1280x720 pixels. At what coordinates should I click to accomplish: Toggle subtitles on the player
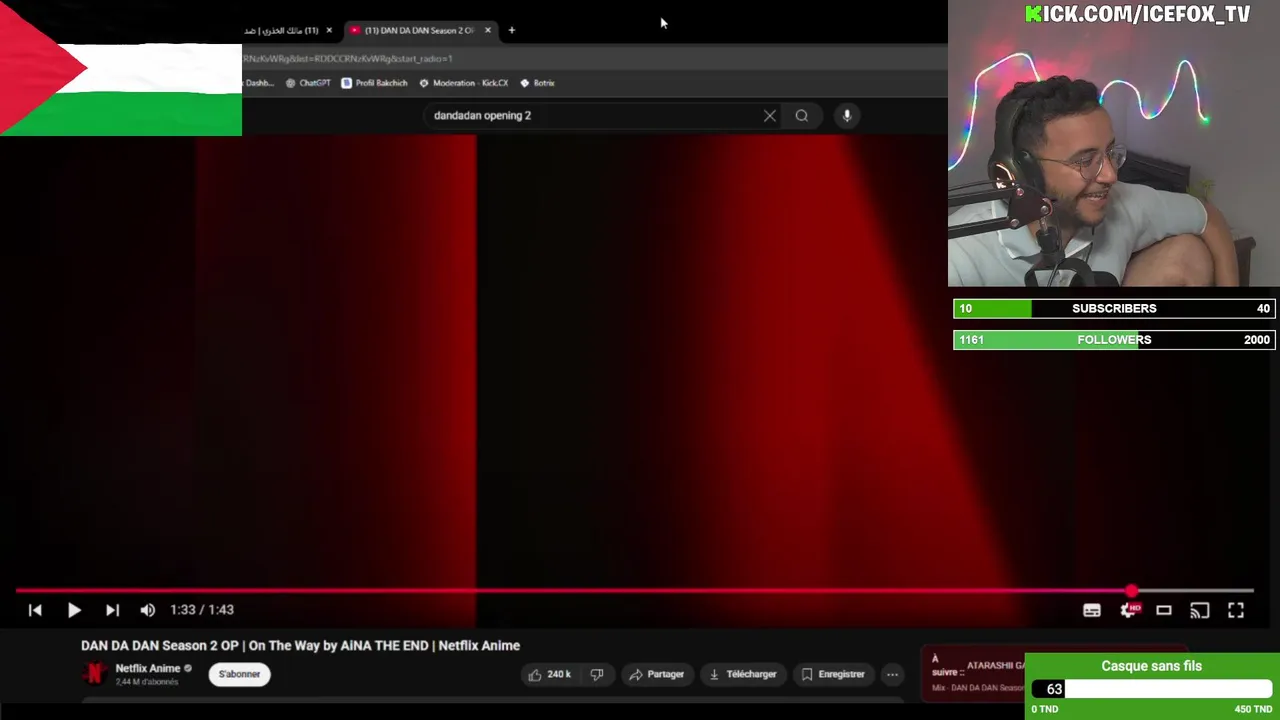[1092, 610]
